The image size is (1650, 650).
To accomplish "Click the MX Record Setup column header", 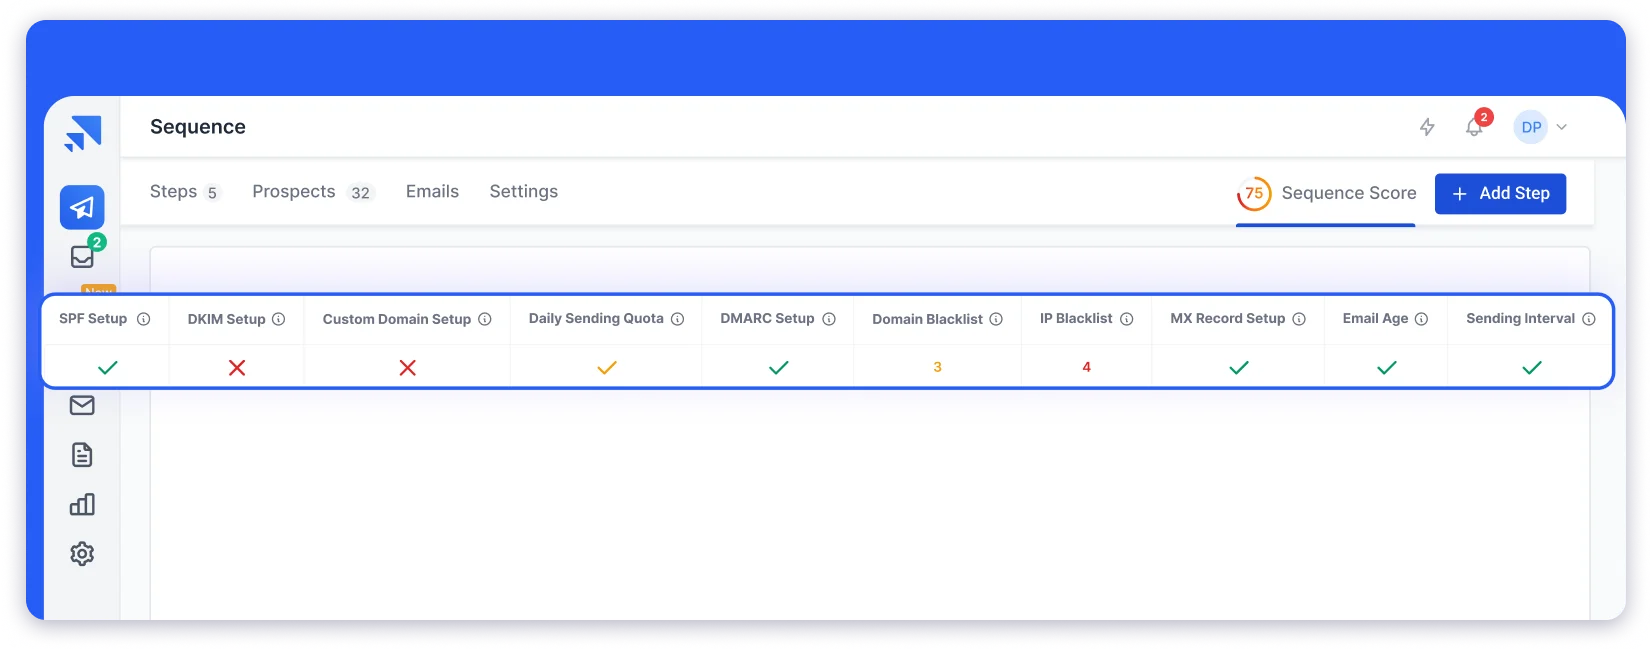I will [x=1228, y=319].
